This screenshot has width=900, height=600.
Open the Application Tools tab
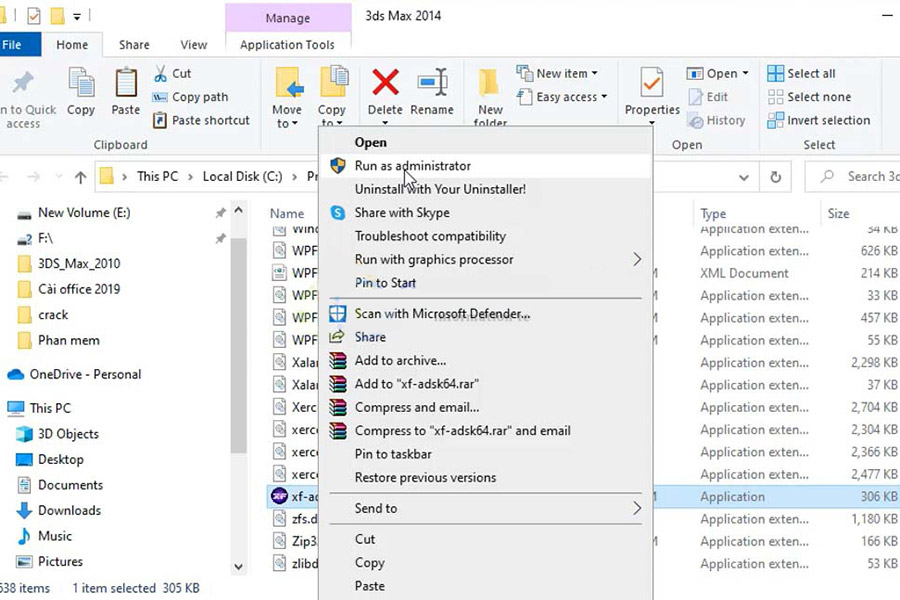pyautogui.click(x=287, y=45)
